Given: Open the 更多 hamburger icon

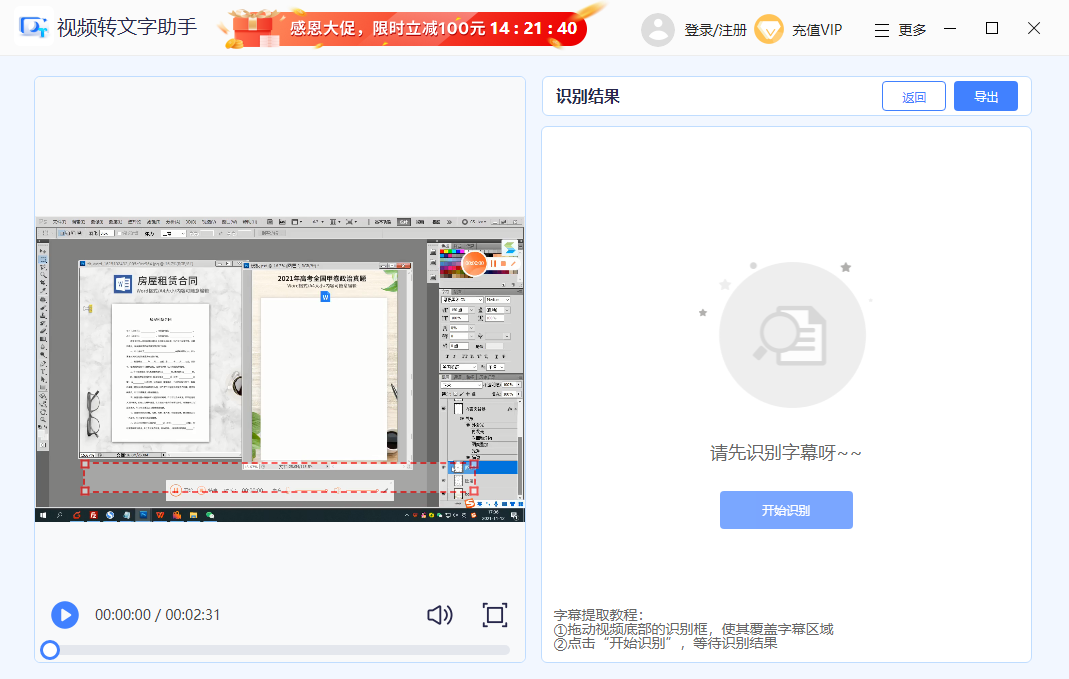Looking at the screenshot, I should click(x=884, y=29).
